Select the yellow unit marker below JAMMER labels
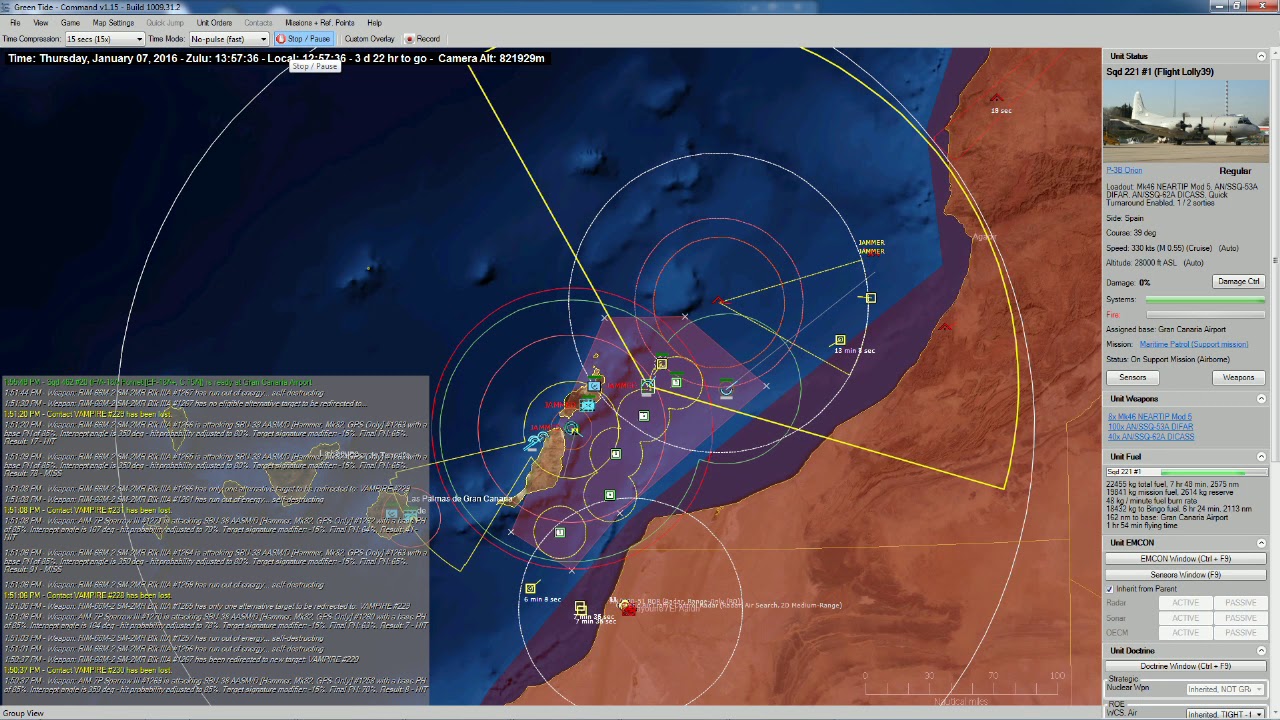Viewport: 1280px width, 720px height. (870, 298)
